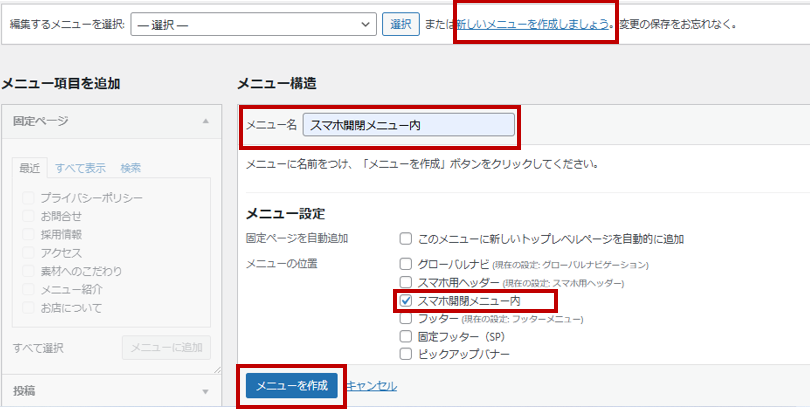Open the 編集するメニューを選択 dropdown

[x=254, y=23]
